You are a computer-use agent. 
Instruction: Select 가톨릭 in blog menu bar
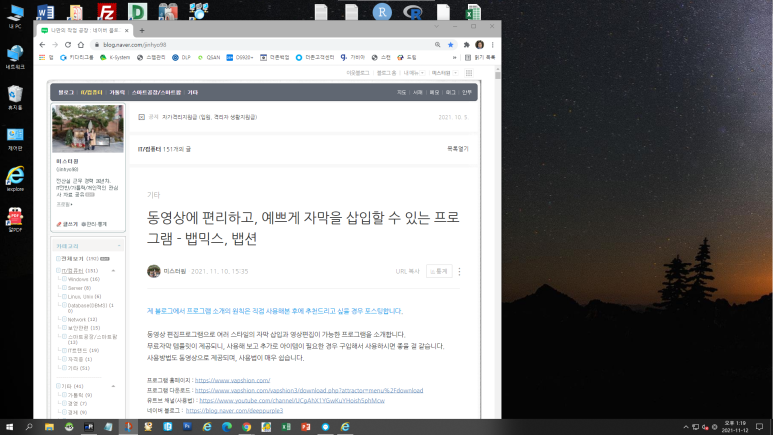[117, 93]
